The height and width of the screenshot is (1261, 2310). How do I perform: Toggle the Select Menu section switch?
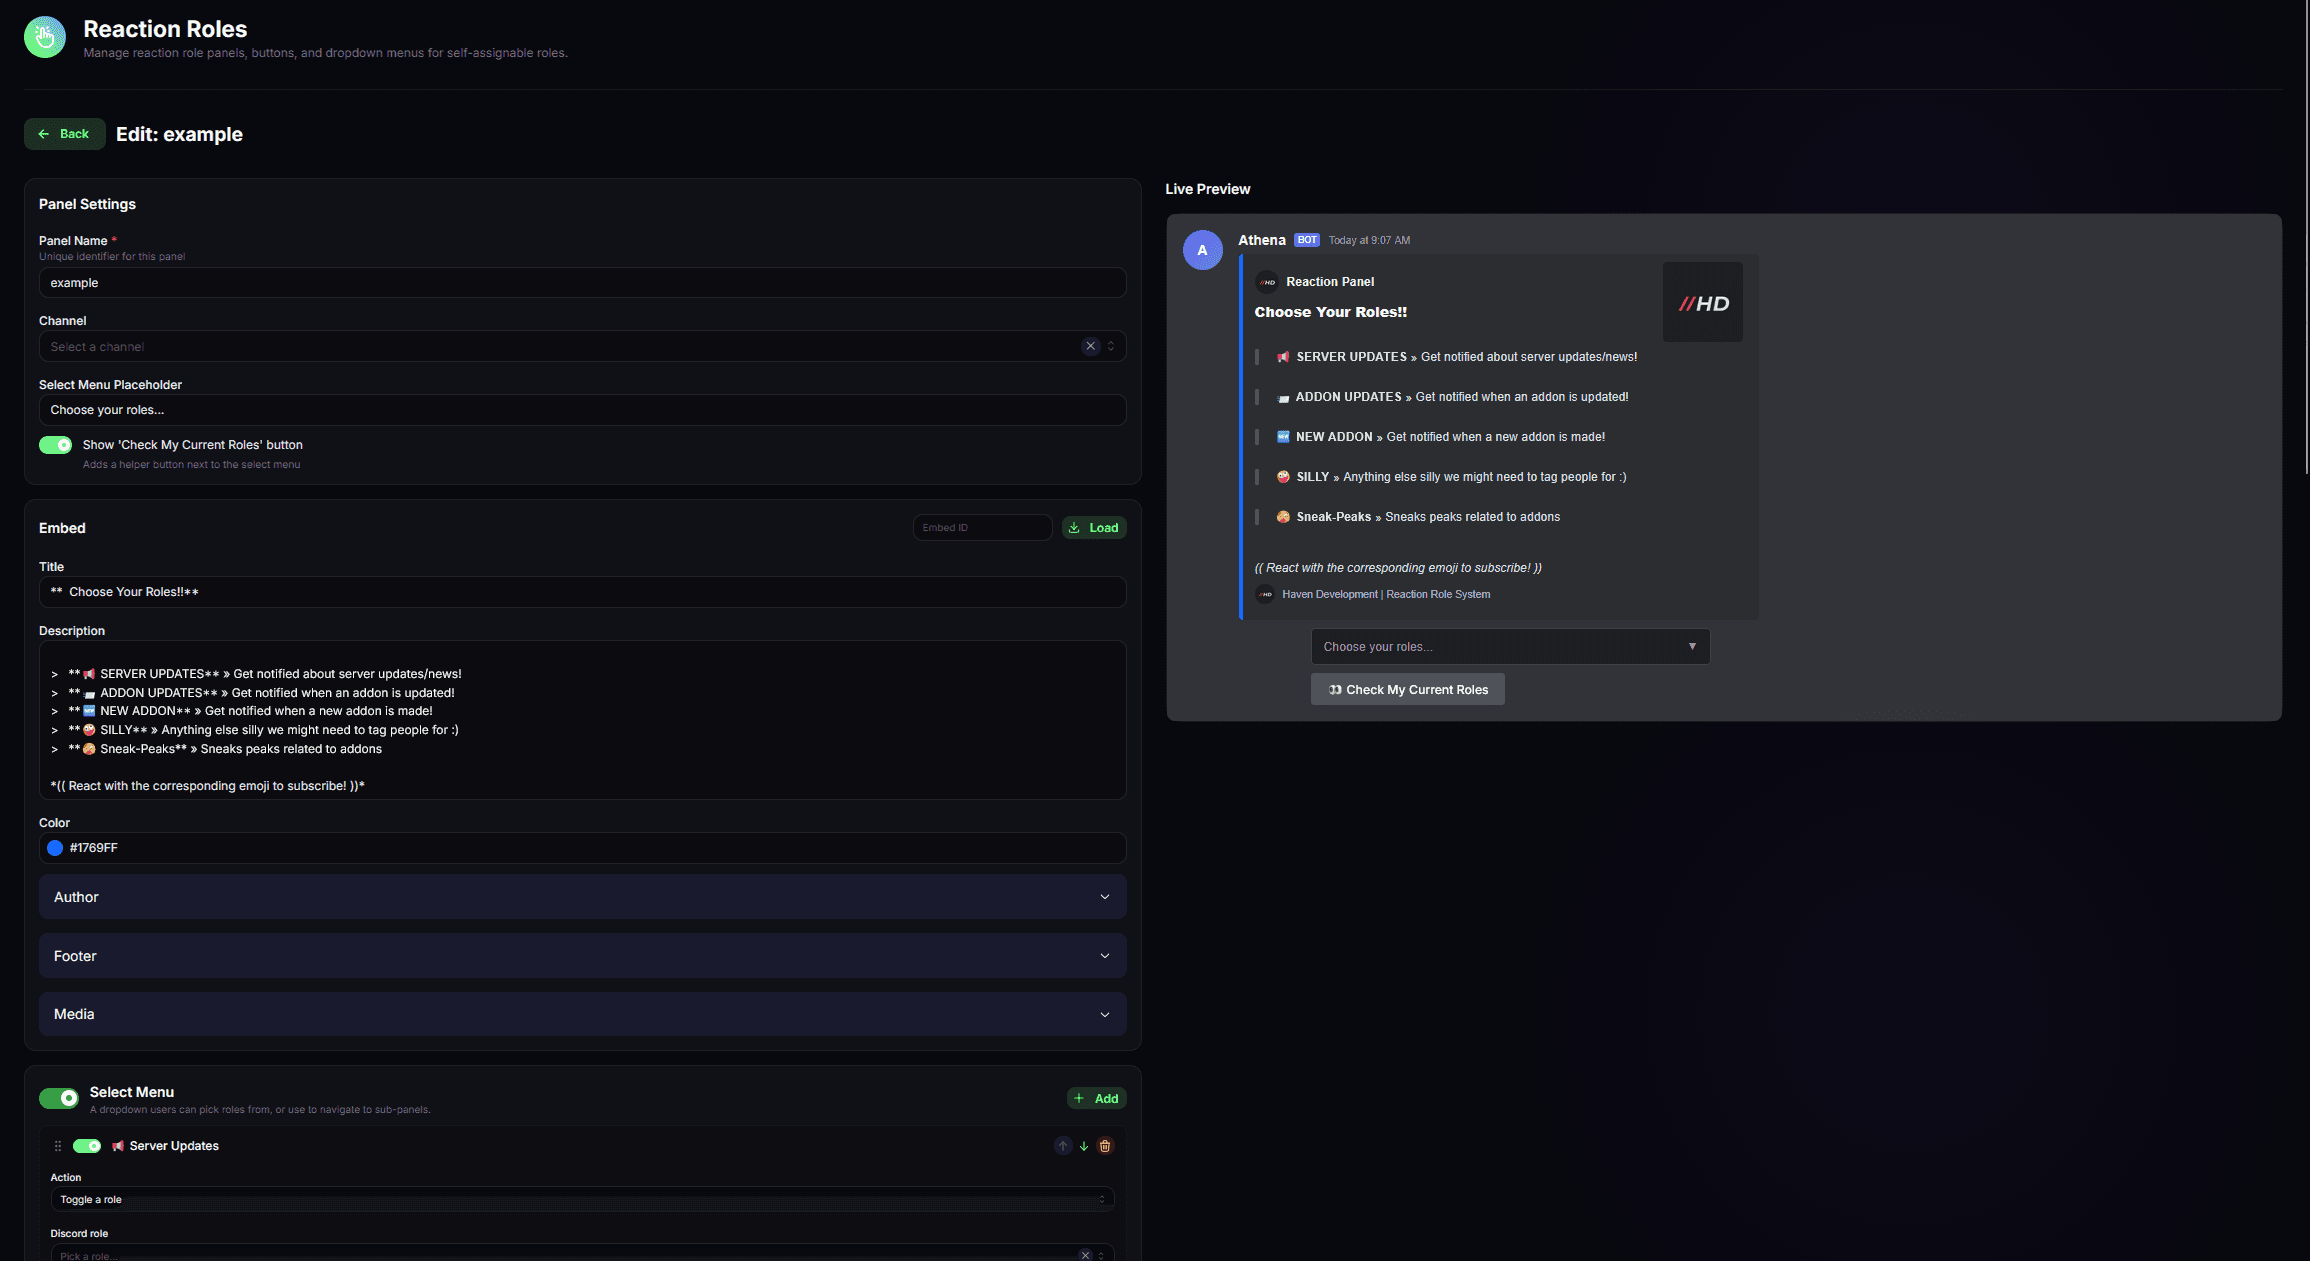(59, 1098)
